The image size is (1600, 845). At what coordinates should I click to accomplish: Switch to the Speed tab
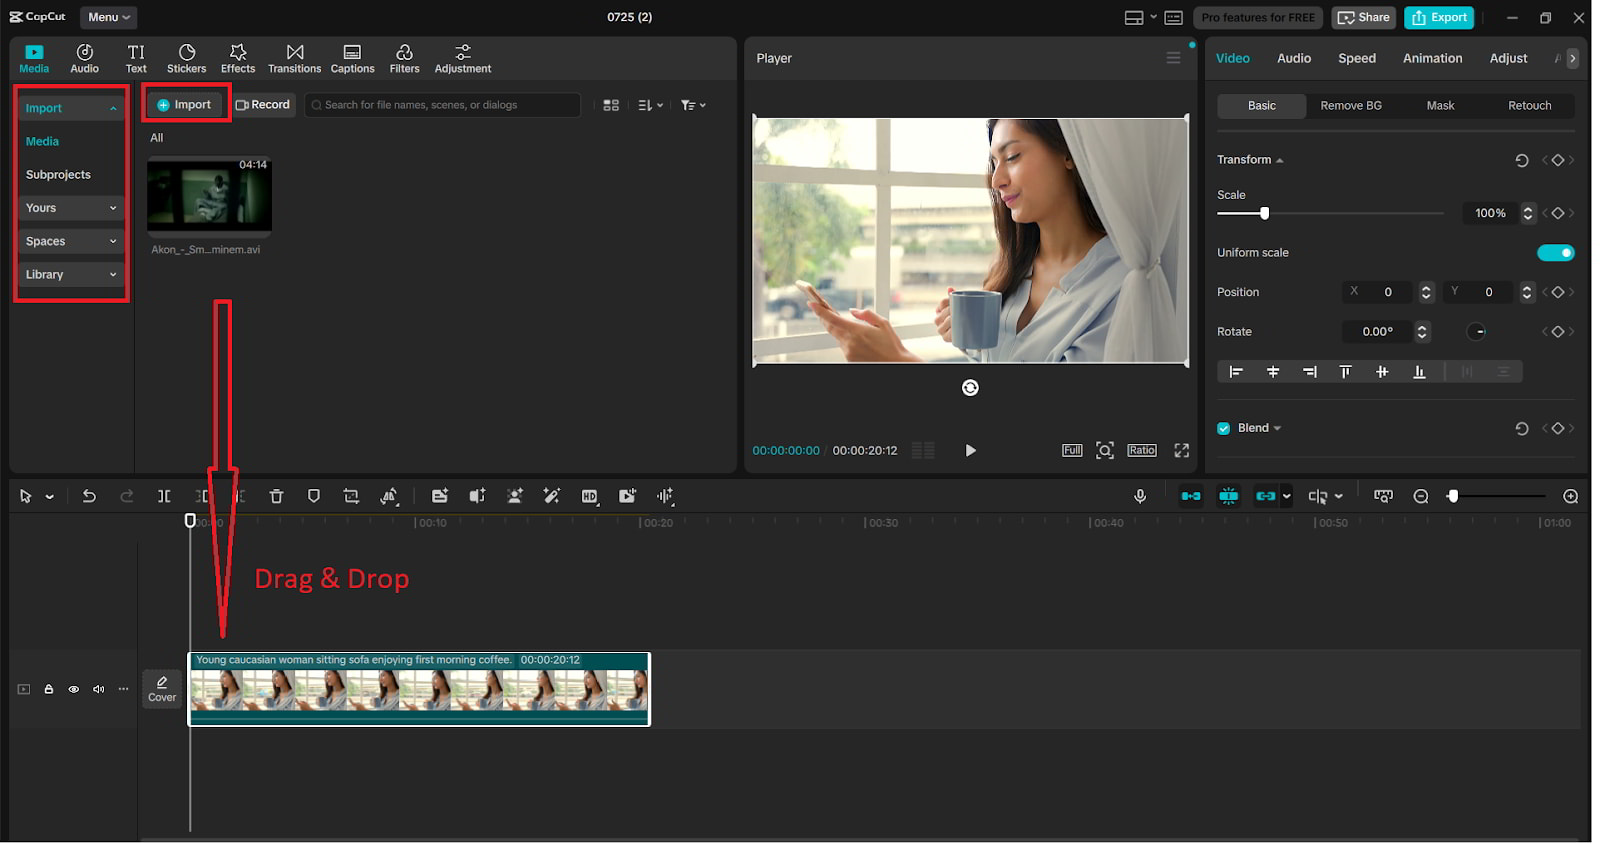click(x=1357, y=58)
